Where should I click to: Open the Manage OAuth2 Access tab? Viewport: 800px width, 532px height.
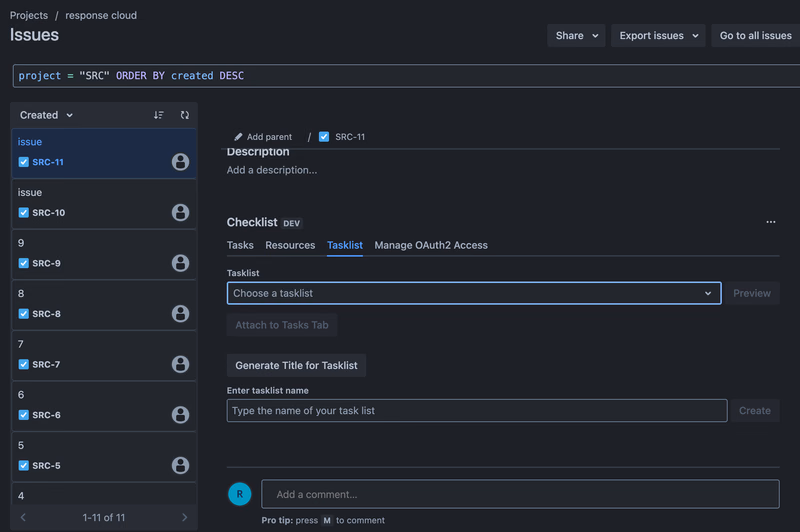[x=431, y=245]
